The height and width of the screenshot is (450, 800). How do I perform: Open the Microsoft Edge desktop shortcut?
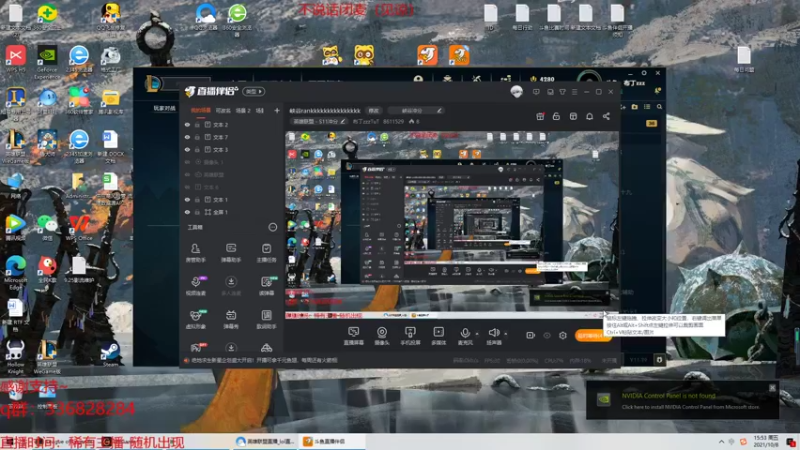coord(15,272)
